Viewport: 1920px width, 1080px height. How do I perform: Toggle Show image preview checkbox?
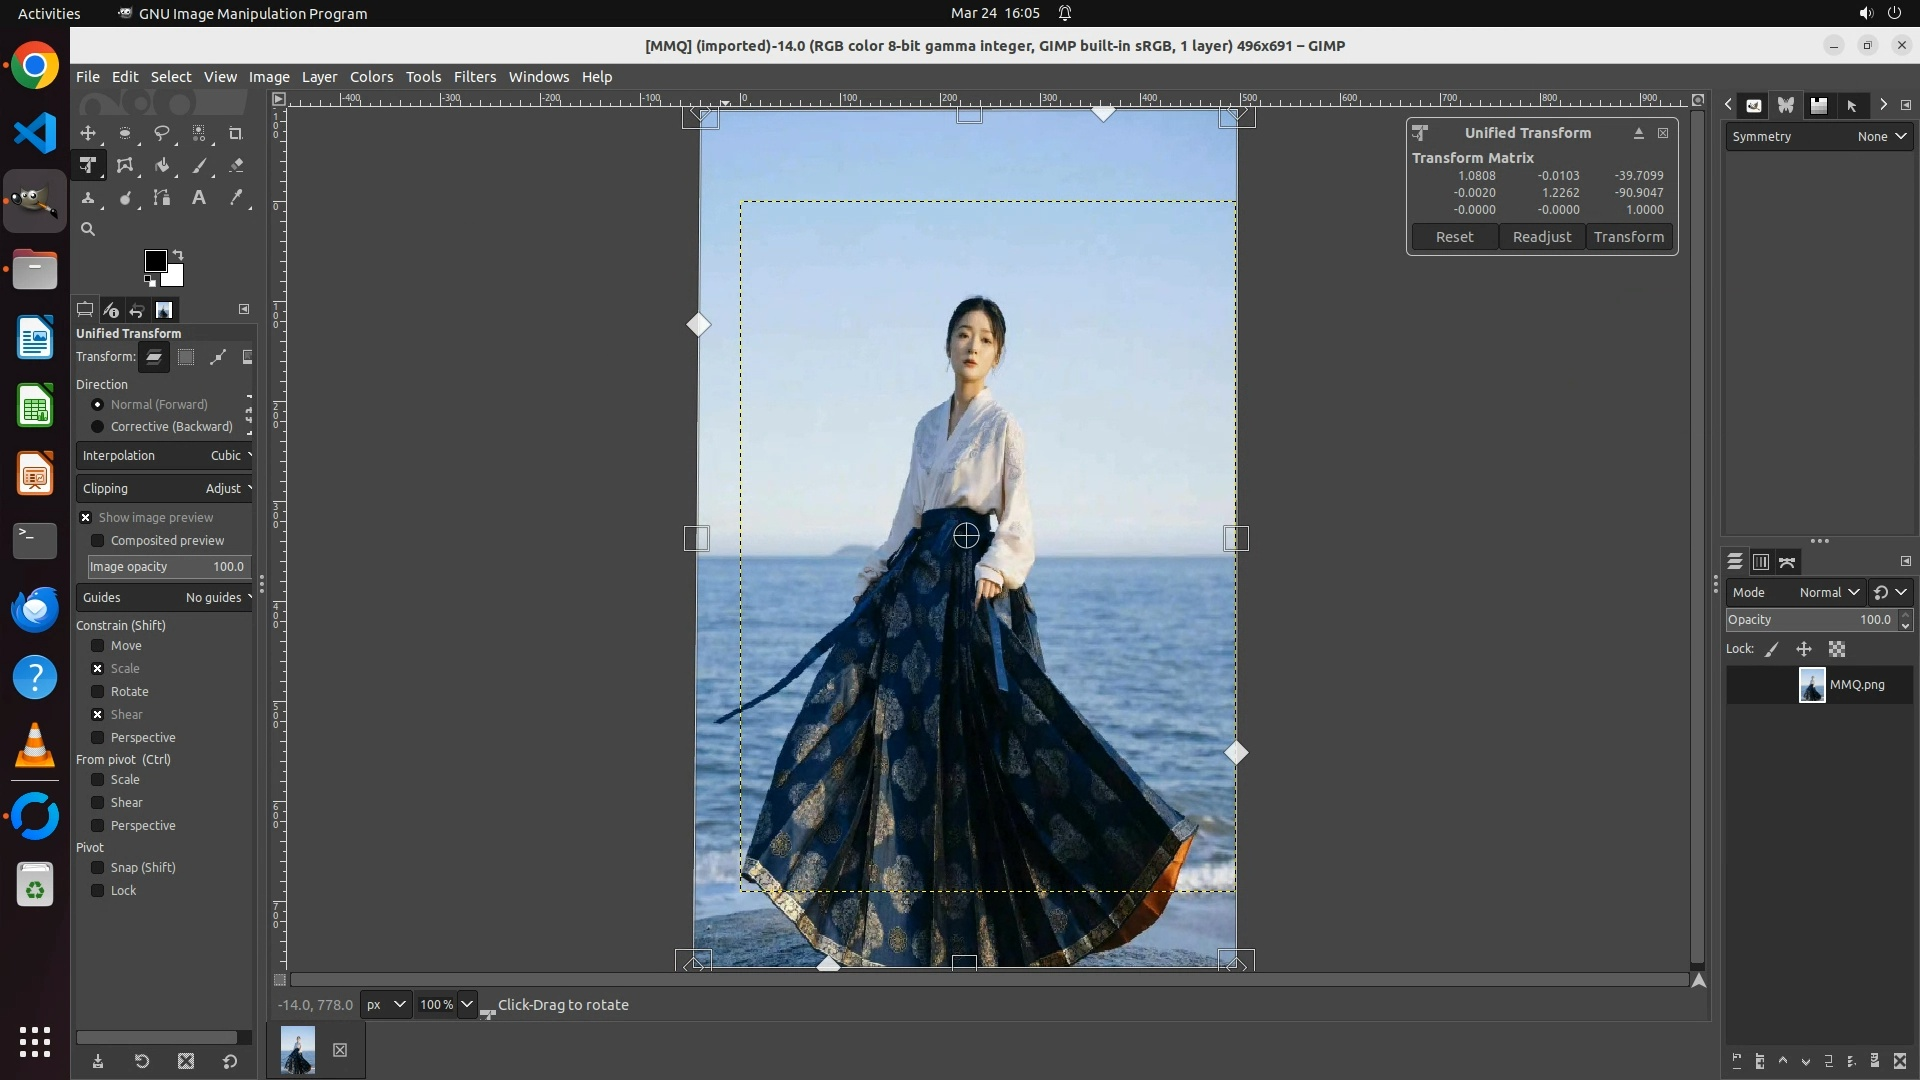(86, 518)
